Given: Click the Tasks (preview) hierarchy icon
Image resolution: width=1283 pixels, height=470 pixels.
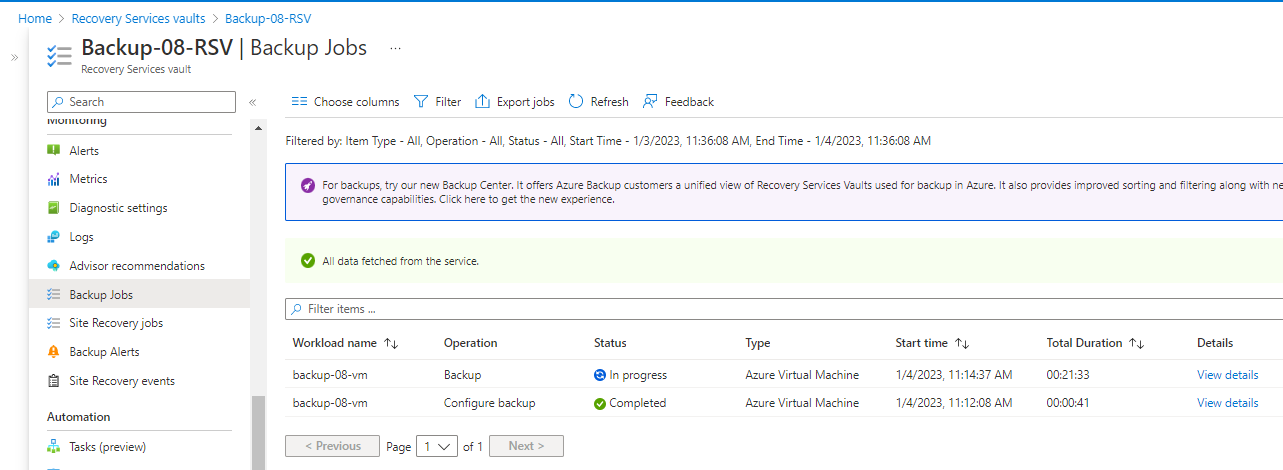Looking at the screenshot, I should point(54,447).
